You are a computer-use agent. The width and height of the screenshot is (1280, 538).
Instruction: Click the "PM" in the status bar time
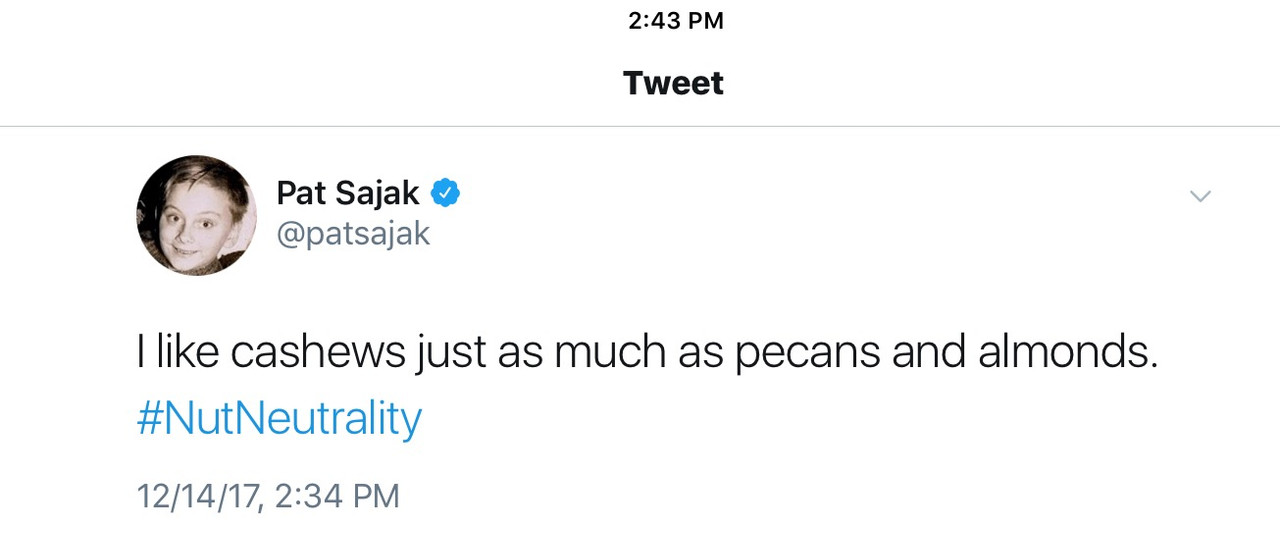(706, 21)
